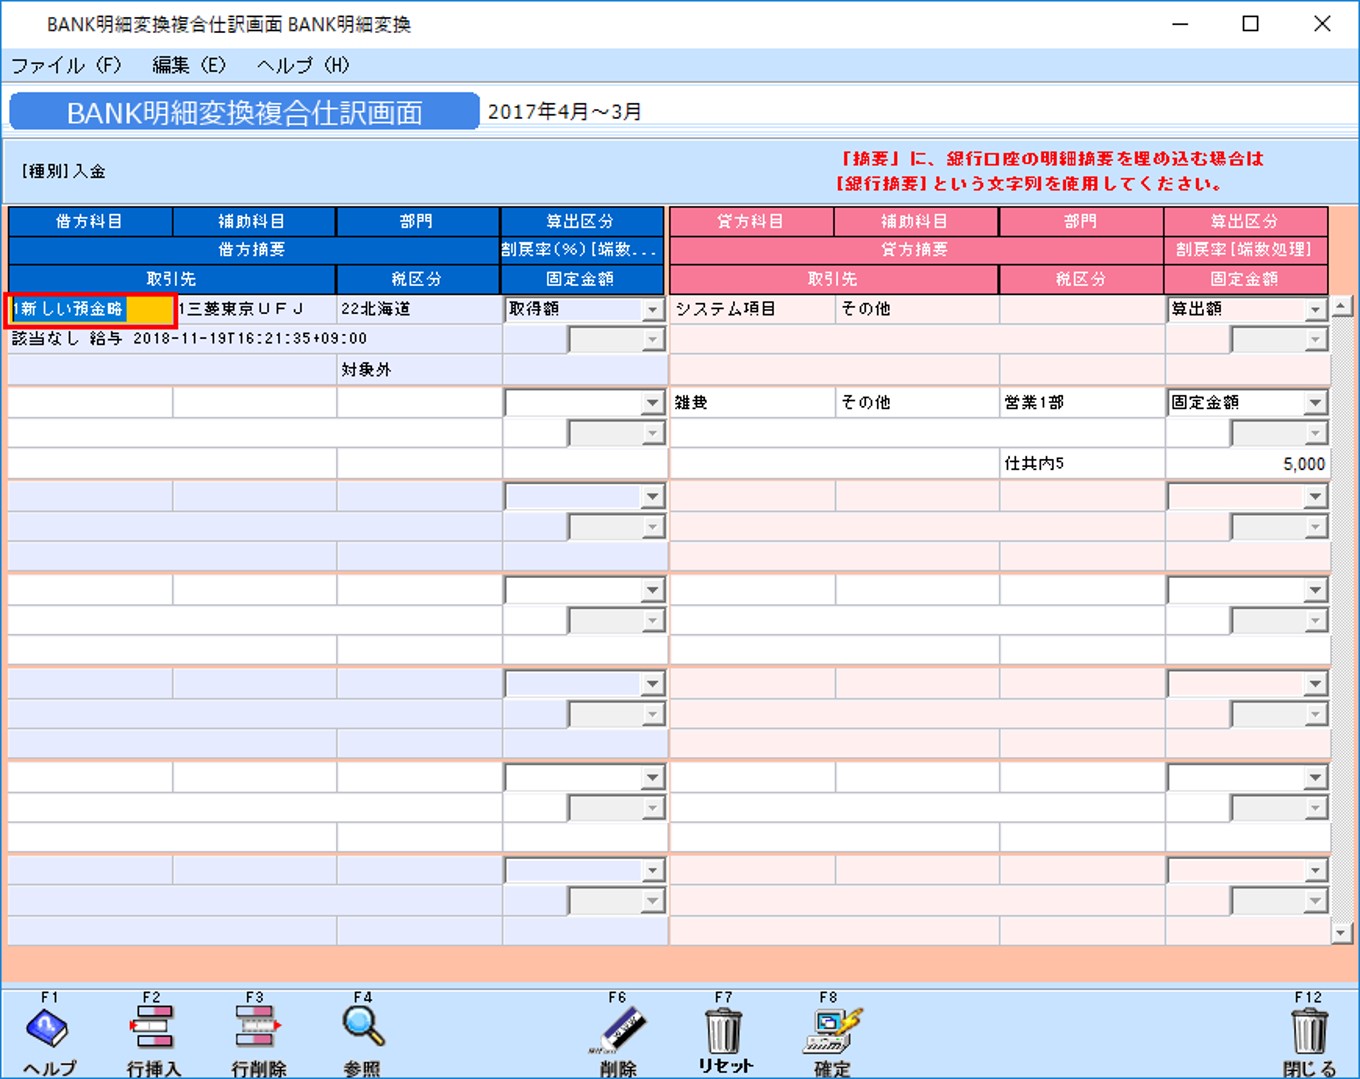This screenshot has height=1079, width=1360.
Task: Close the screen via the F12 閉じる icon
Action: 1308,1030
